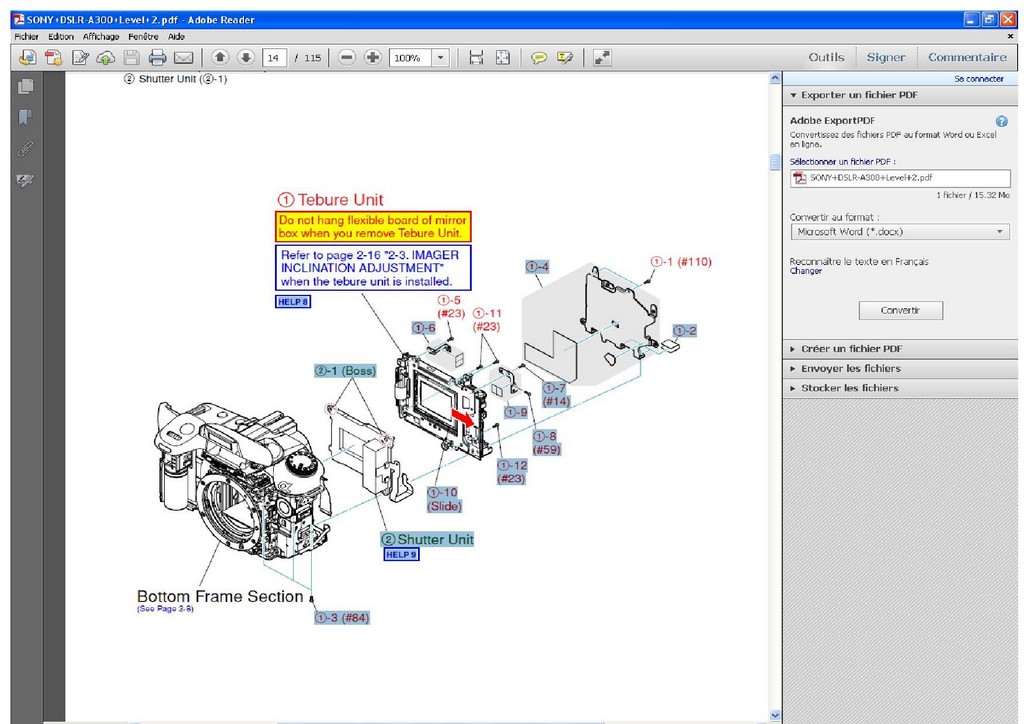The width and height of the screenshot is (1024, 724).
Task: Open the Fichier menu
Action: (27, 37)
